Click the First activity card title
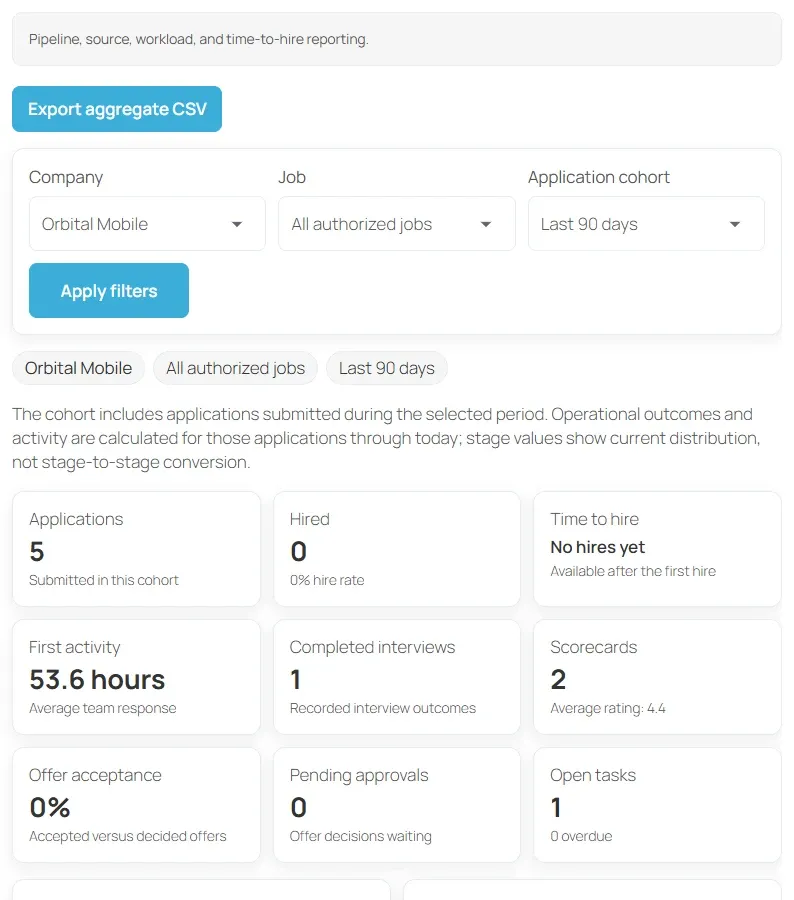This screenshot has width=794, height=900. click(x=75, y=647)
